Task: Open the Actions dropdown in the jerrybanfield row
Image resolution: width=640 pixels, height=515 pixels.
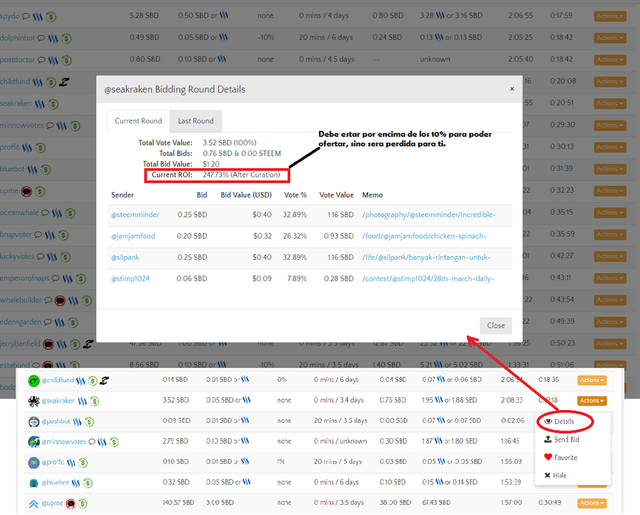Action: (x=610, y=344)
